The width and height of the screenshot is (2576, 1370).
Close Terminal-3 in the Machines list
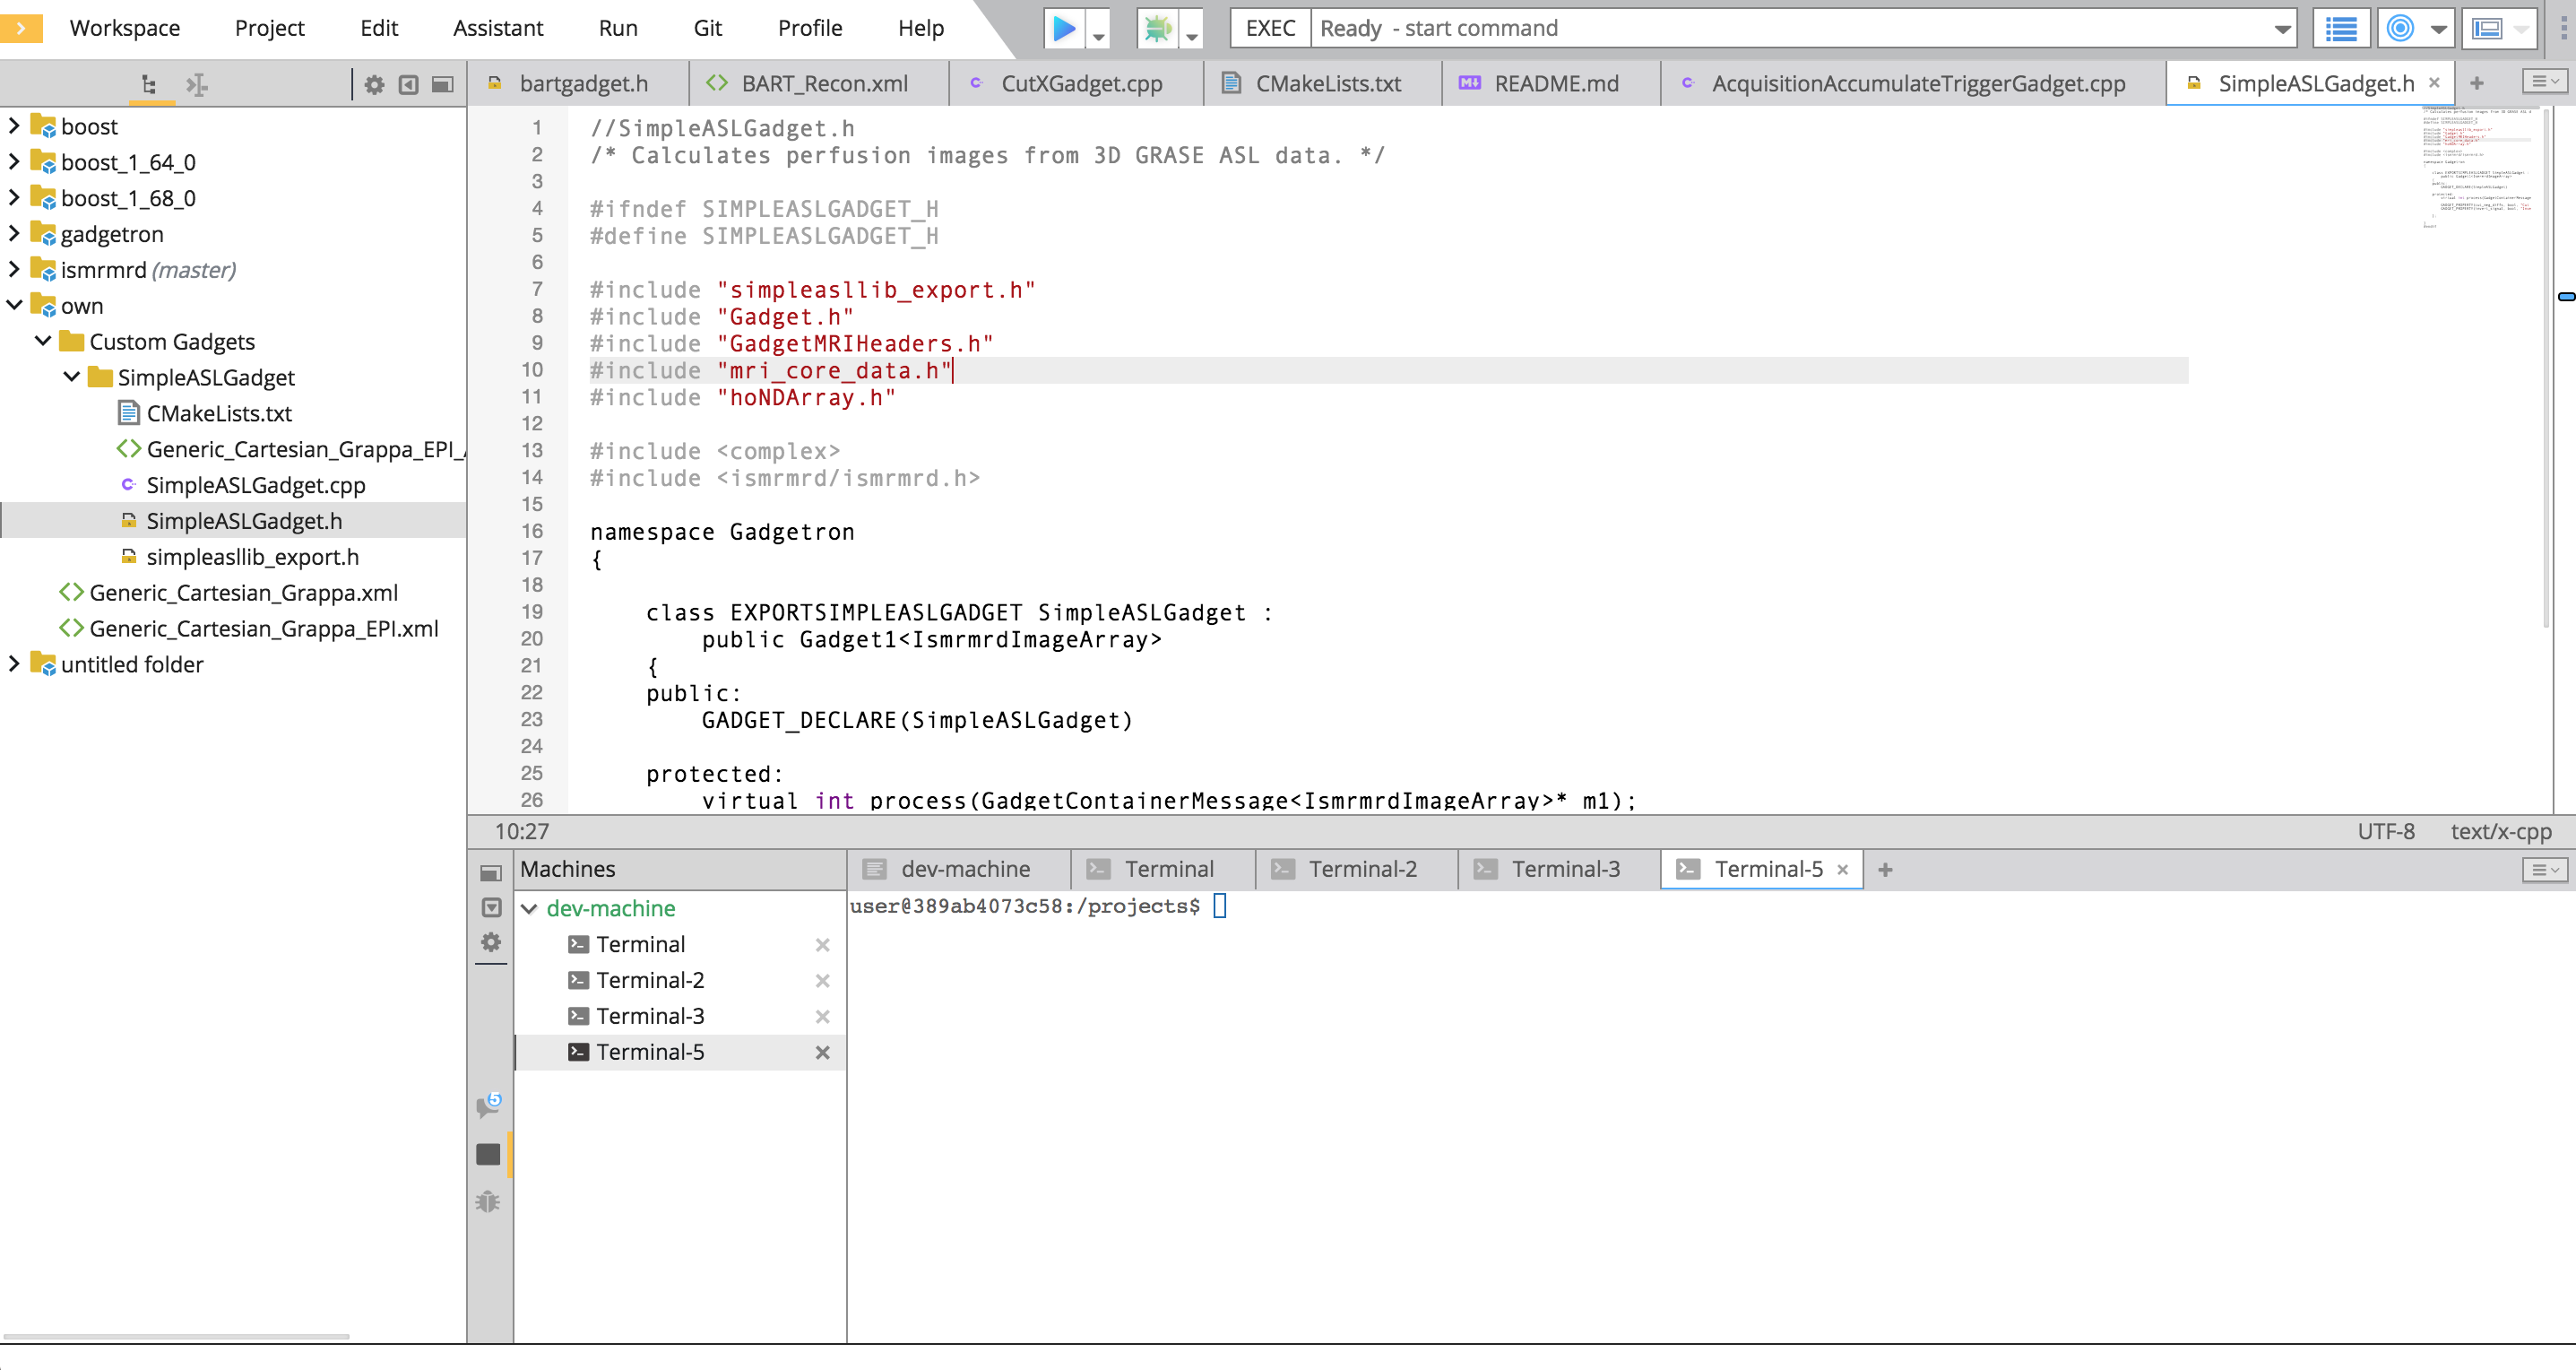(x=822, y=1016)
